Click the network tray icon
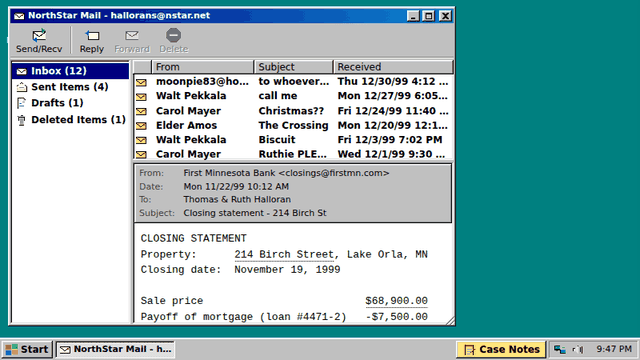This screenshot has width=640, height=360. (x=559, y=349)
